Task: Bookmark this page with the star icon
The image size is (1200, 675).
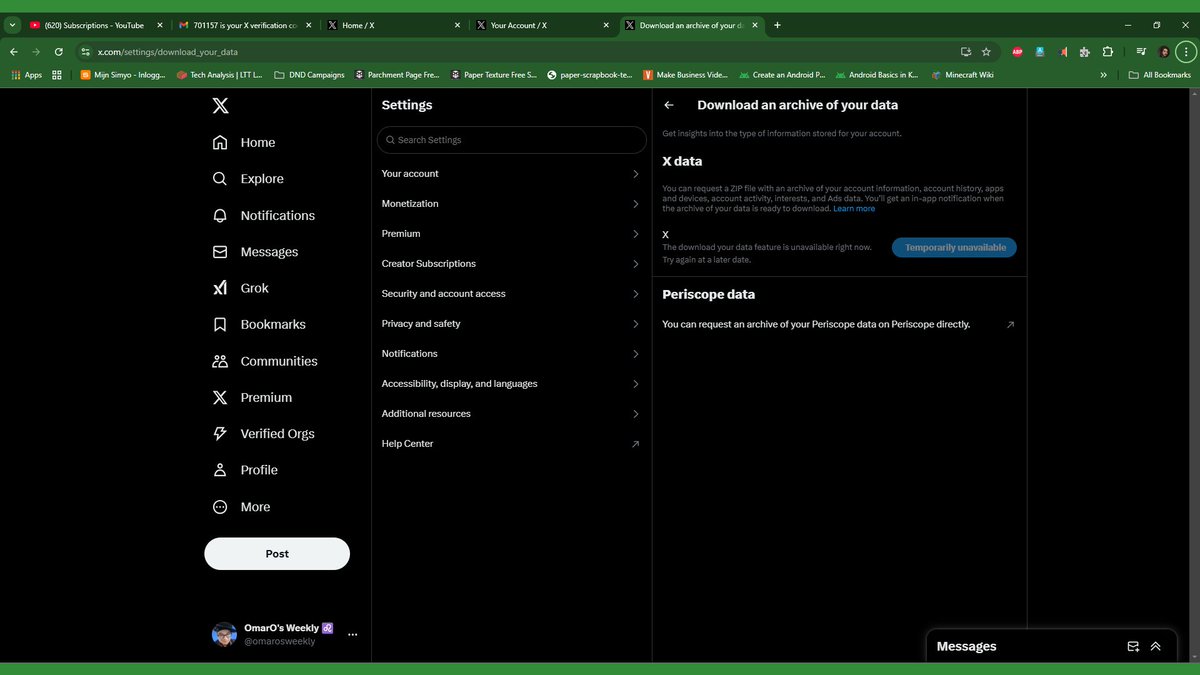Action: click(986, 51)
